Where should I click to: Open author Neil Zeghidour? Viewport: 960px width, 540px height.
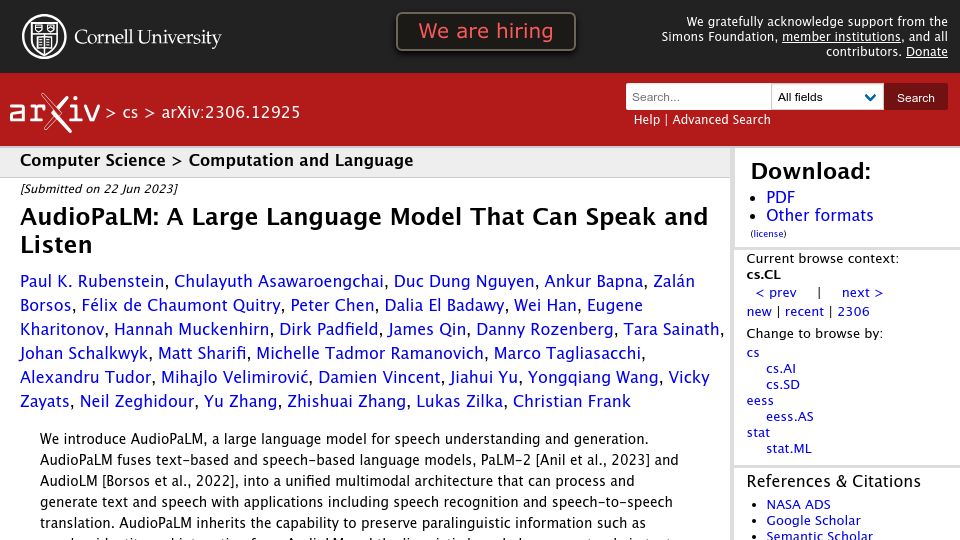137,401
